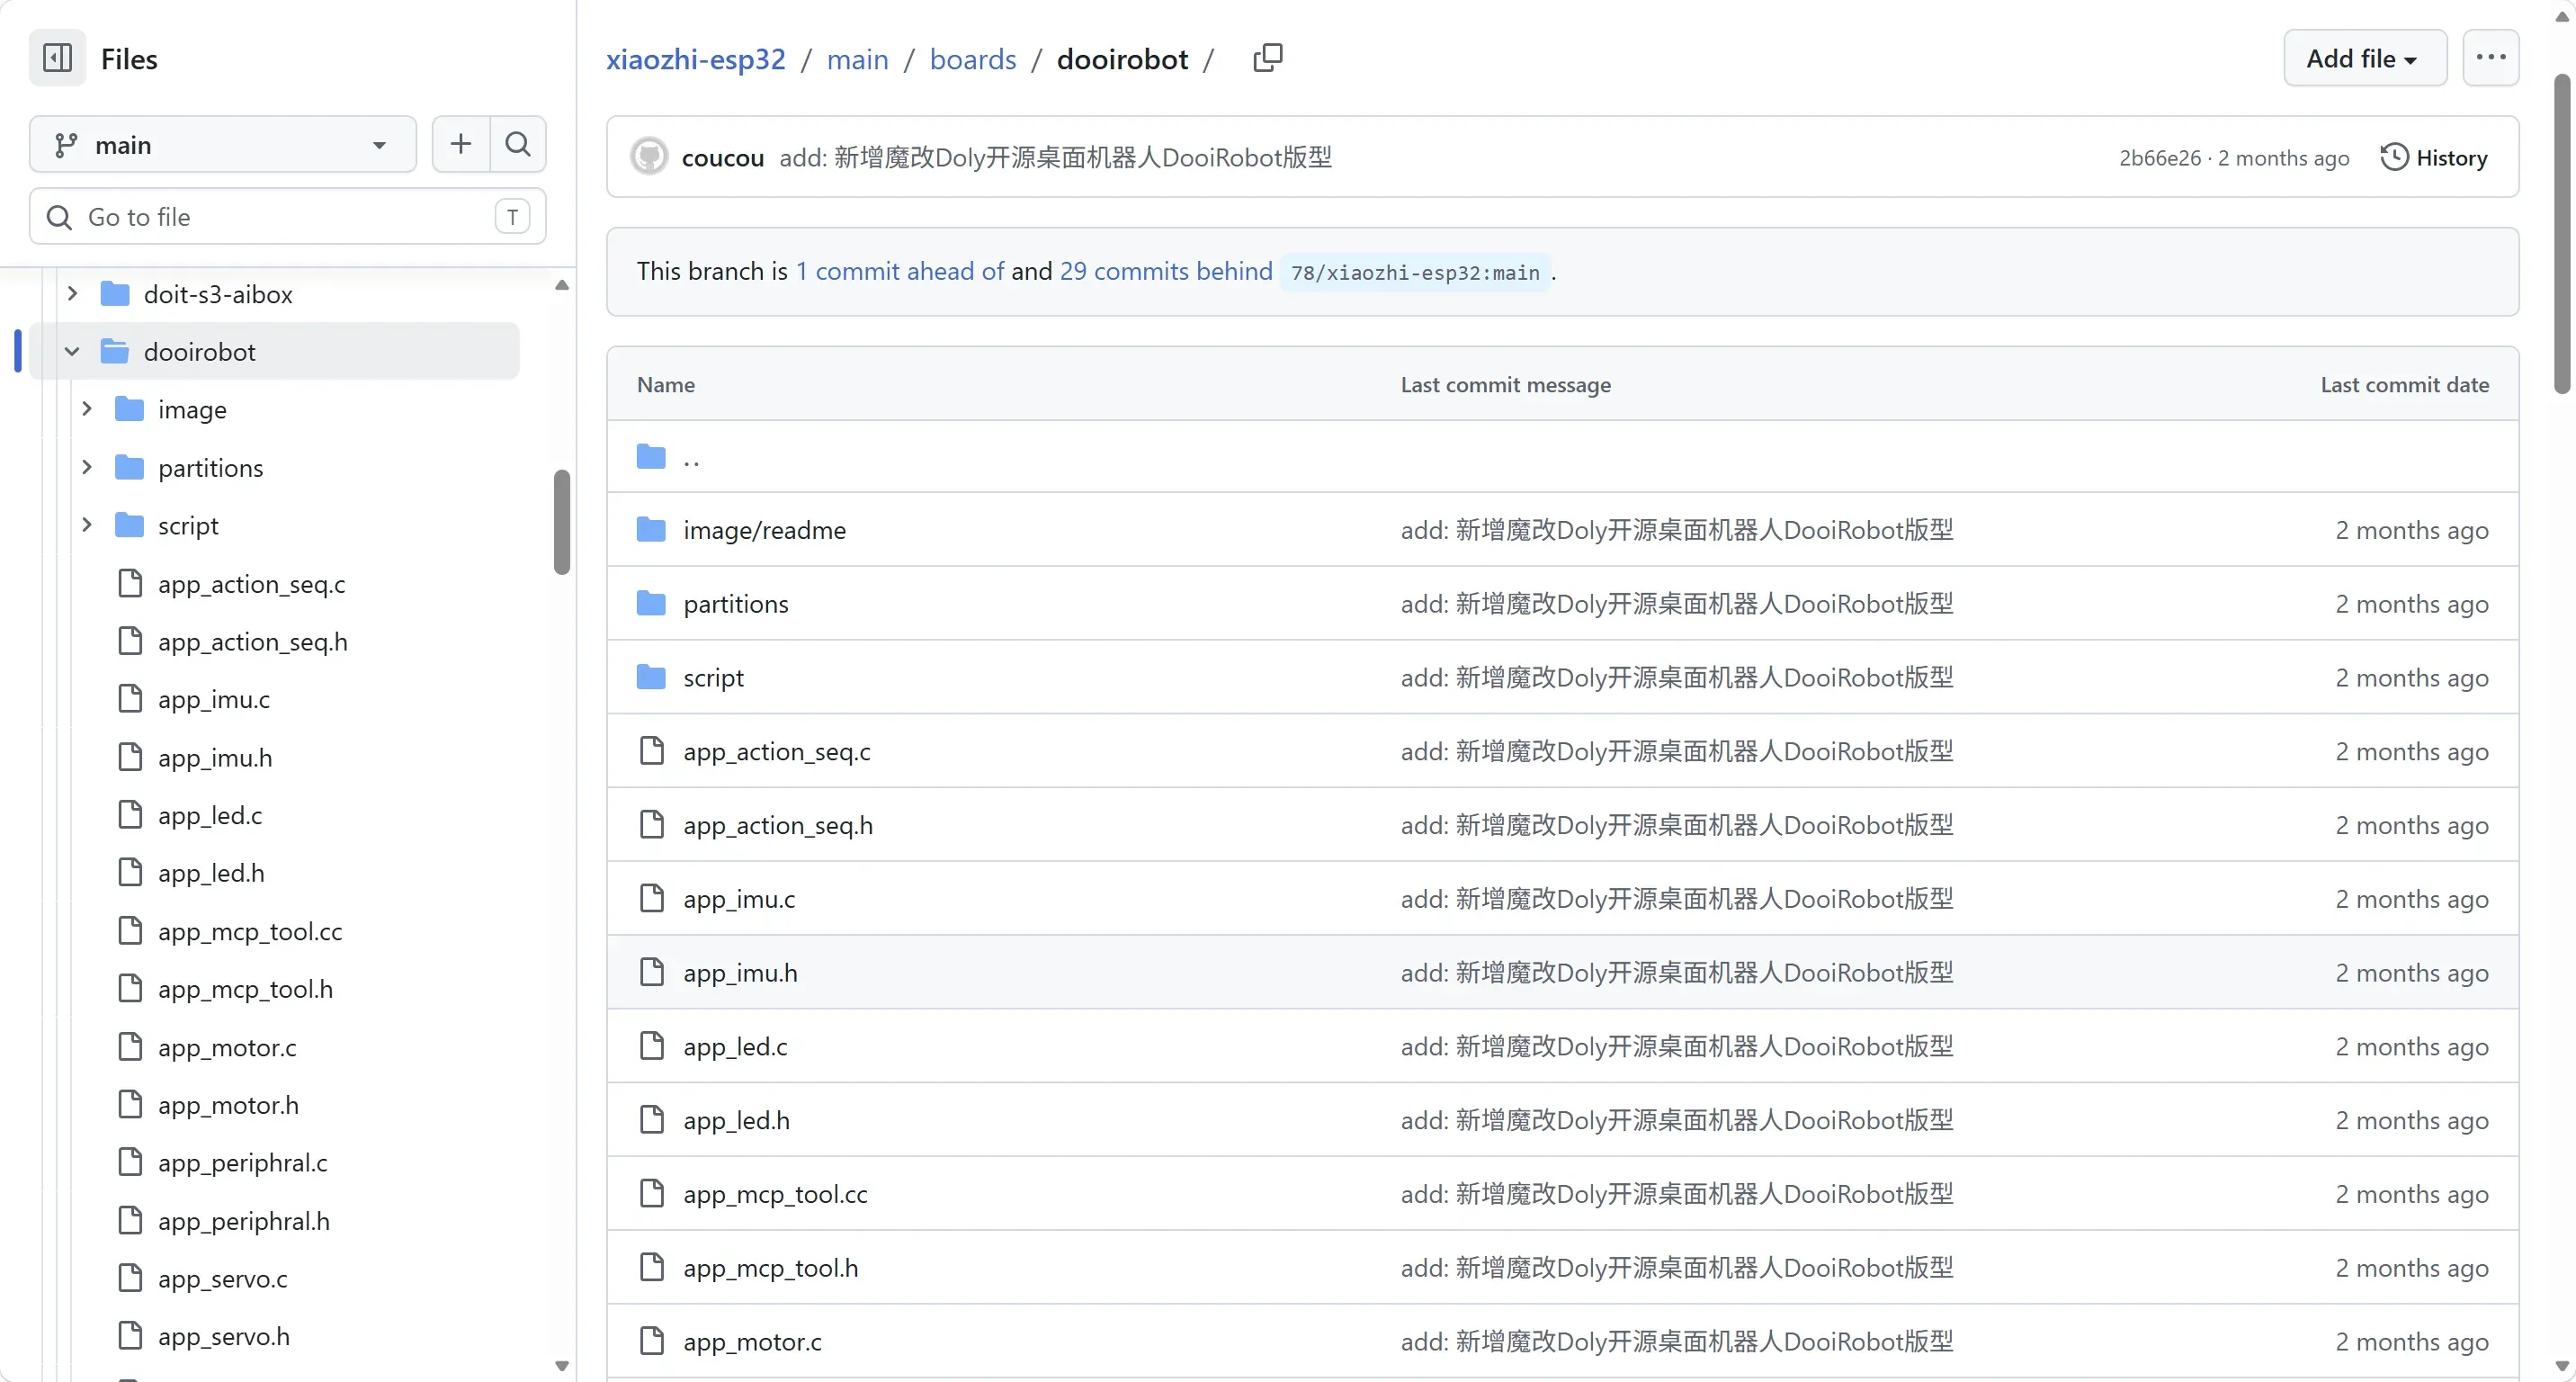Collapse the file tree side panel icon
The width and height of the screenshot is (2576, 1382).
click(x=57, y=58)
